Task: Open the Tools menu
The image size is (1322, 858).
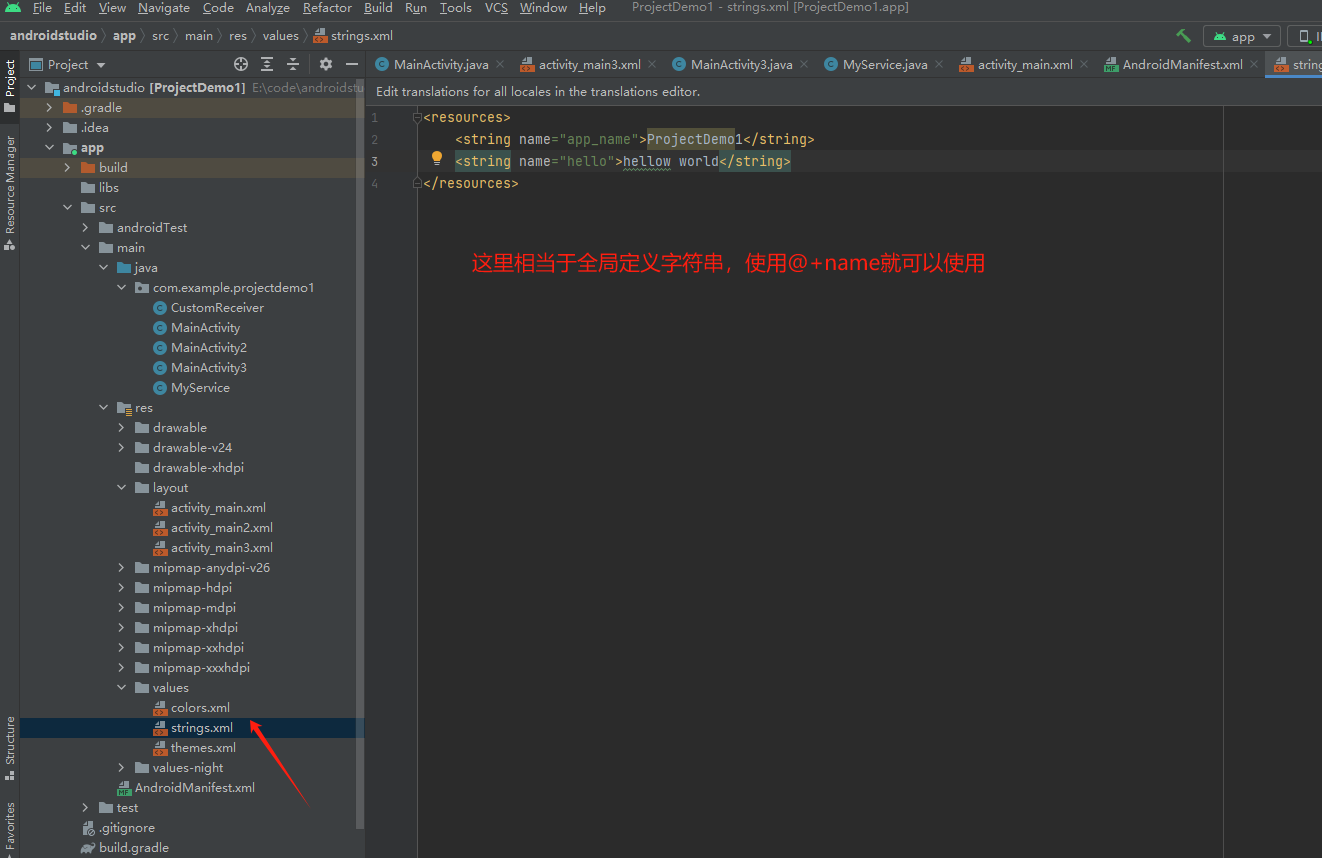Action: (x=455, y=8)
